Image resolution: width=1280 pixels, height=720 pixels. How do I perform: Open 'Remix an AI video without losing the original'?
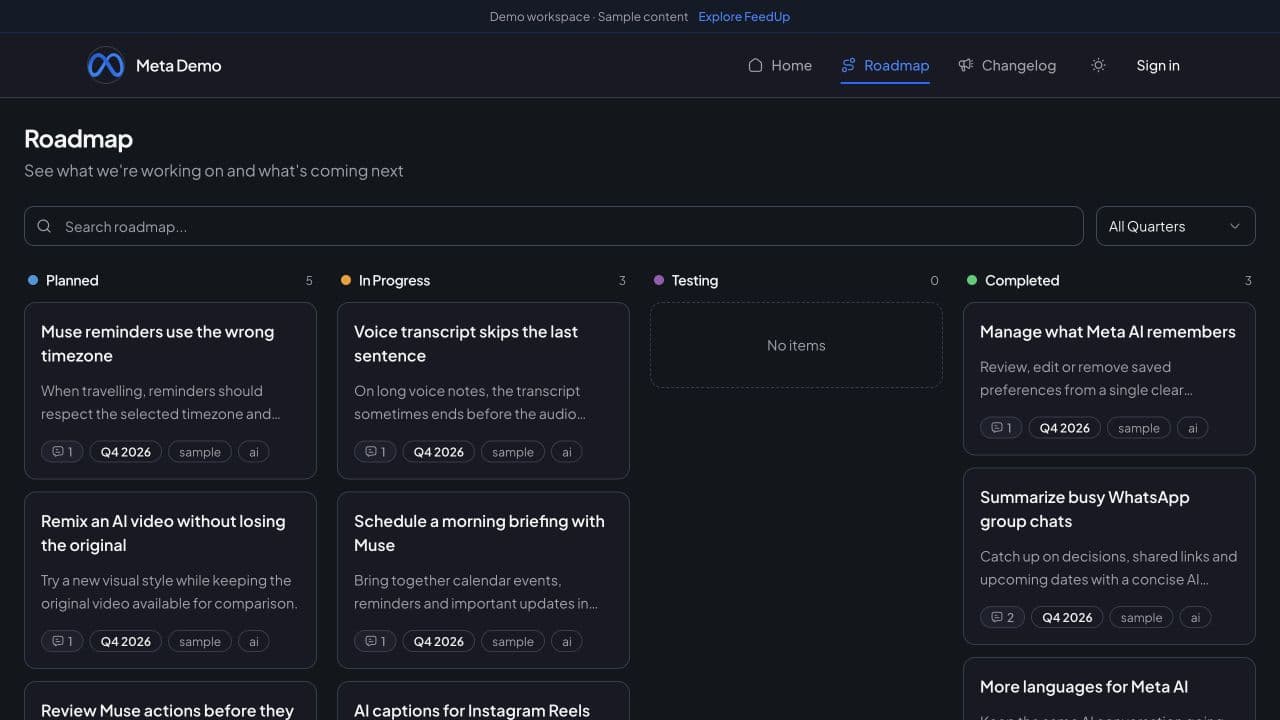pos(170,580)
